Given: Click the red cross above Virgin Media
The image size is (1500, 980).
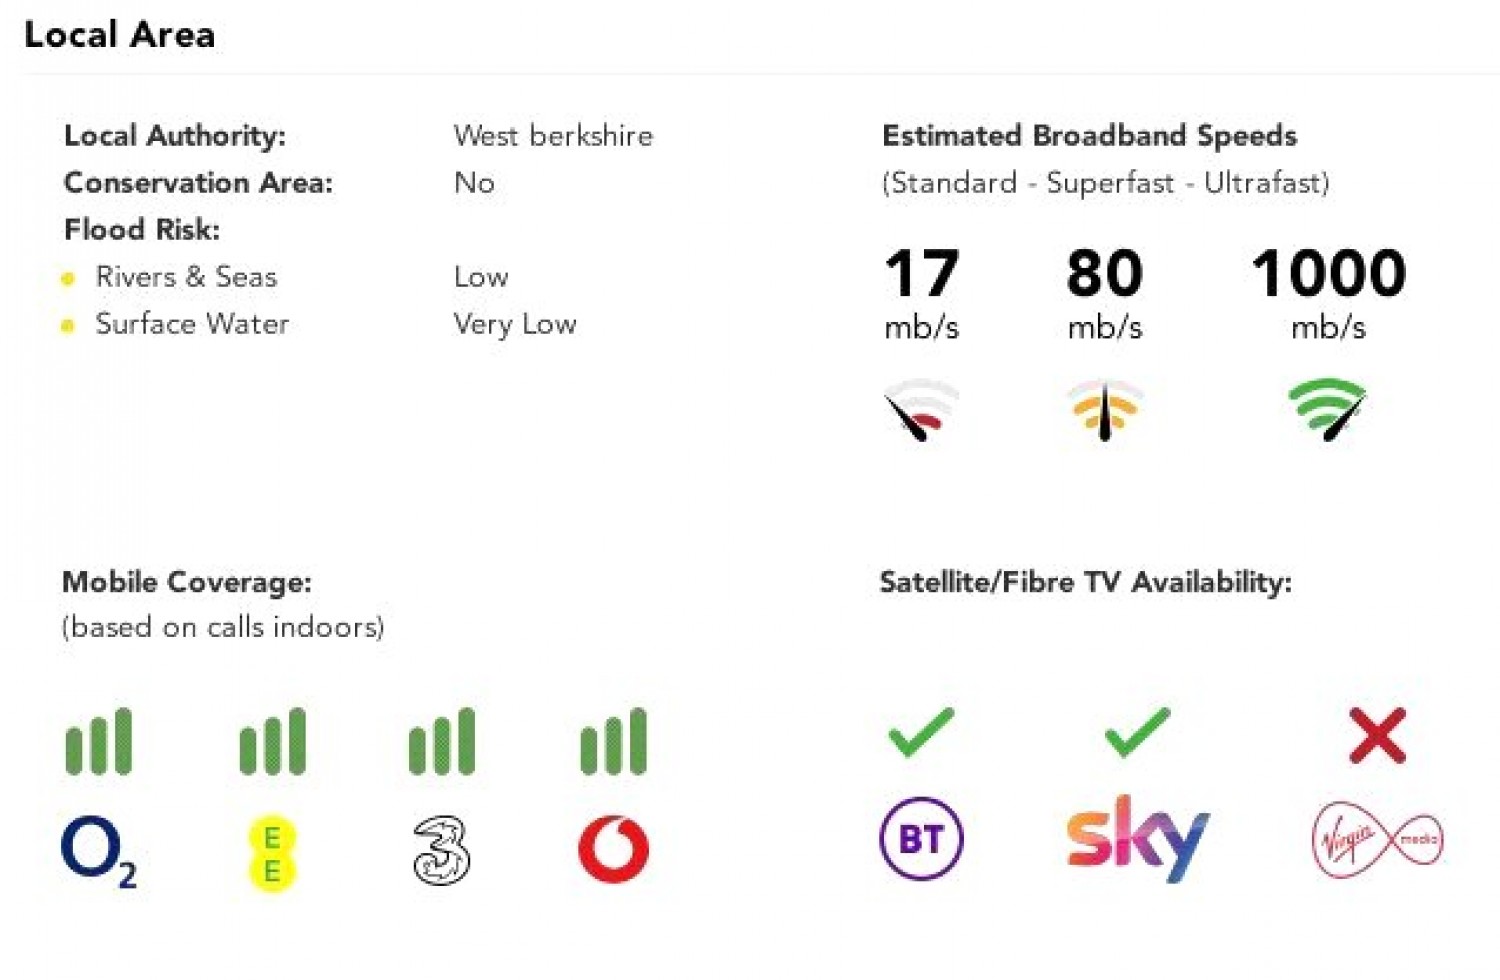Looking at the screenshot, I should pos(1377,735).
